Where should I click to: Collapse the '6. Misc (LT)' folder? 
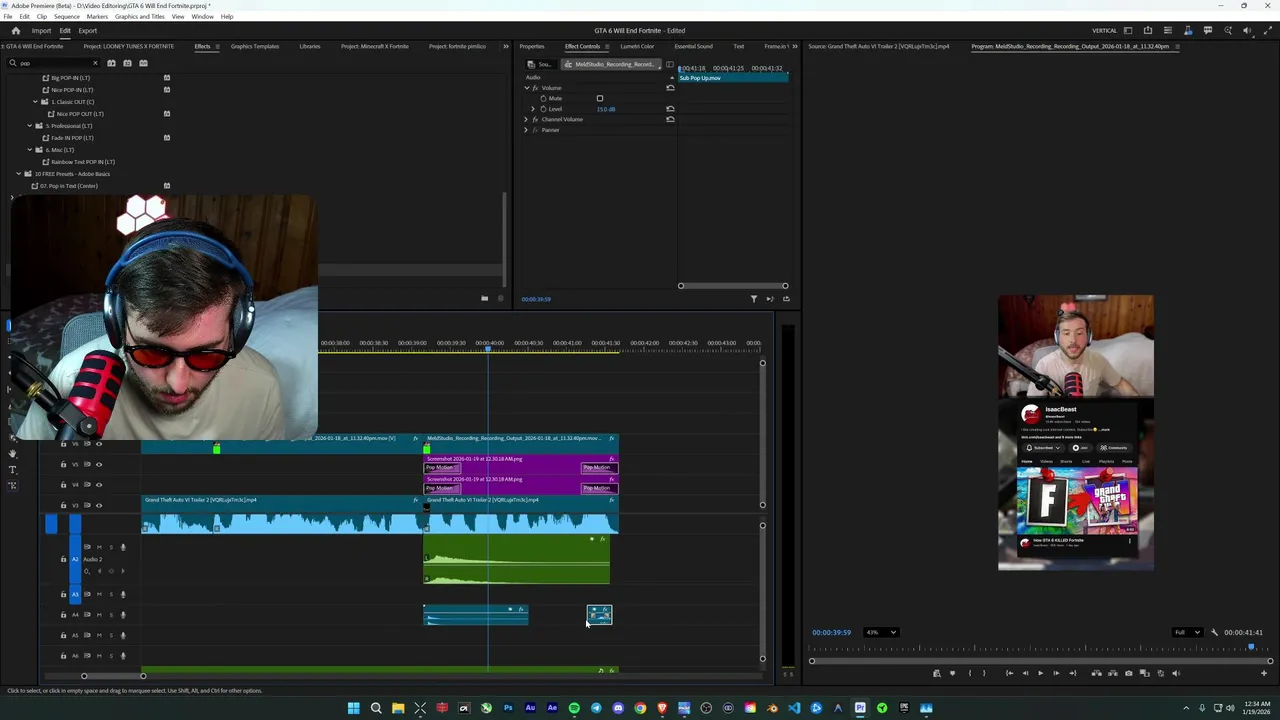(x=29, y=150)
